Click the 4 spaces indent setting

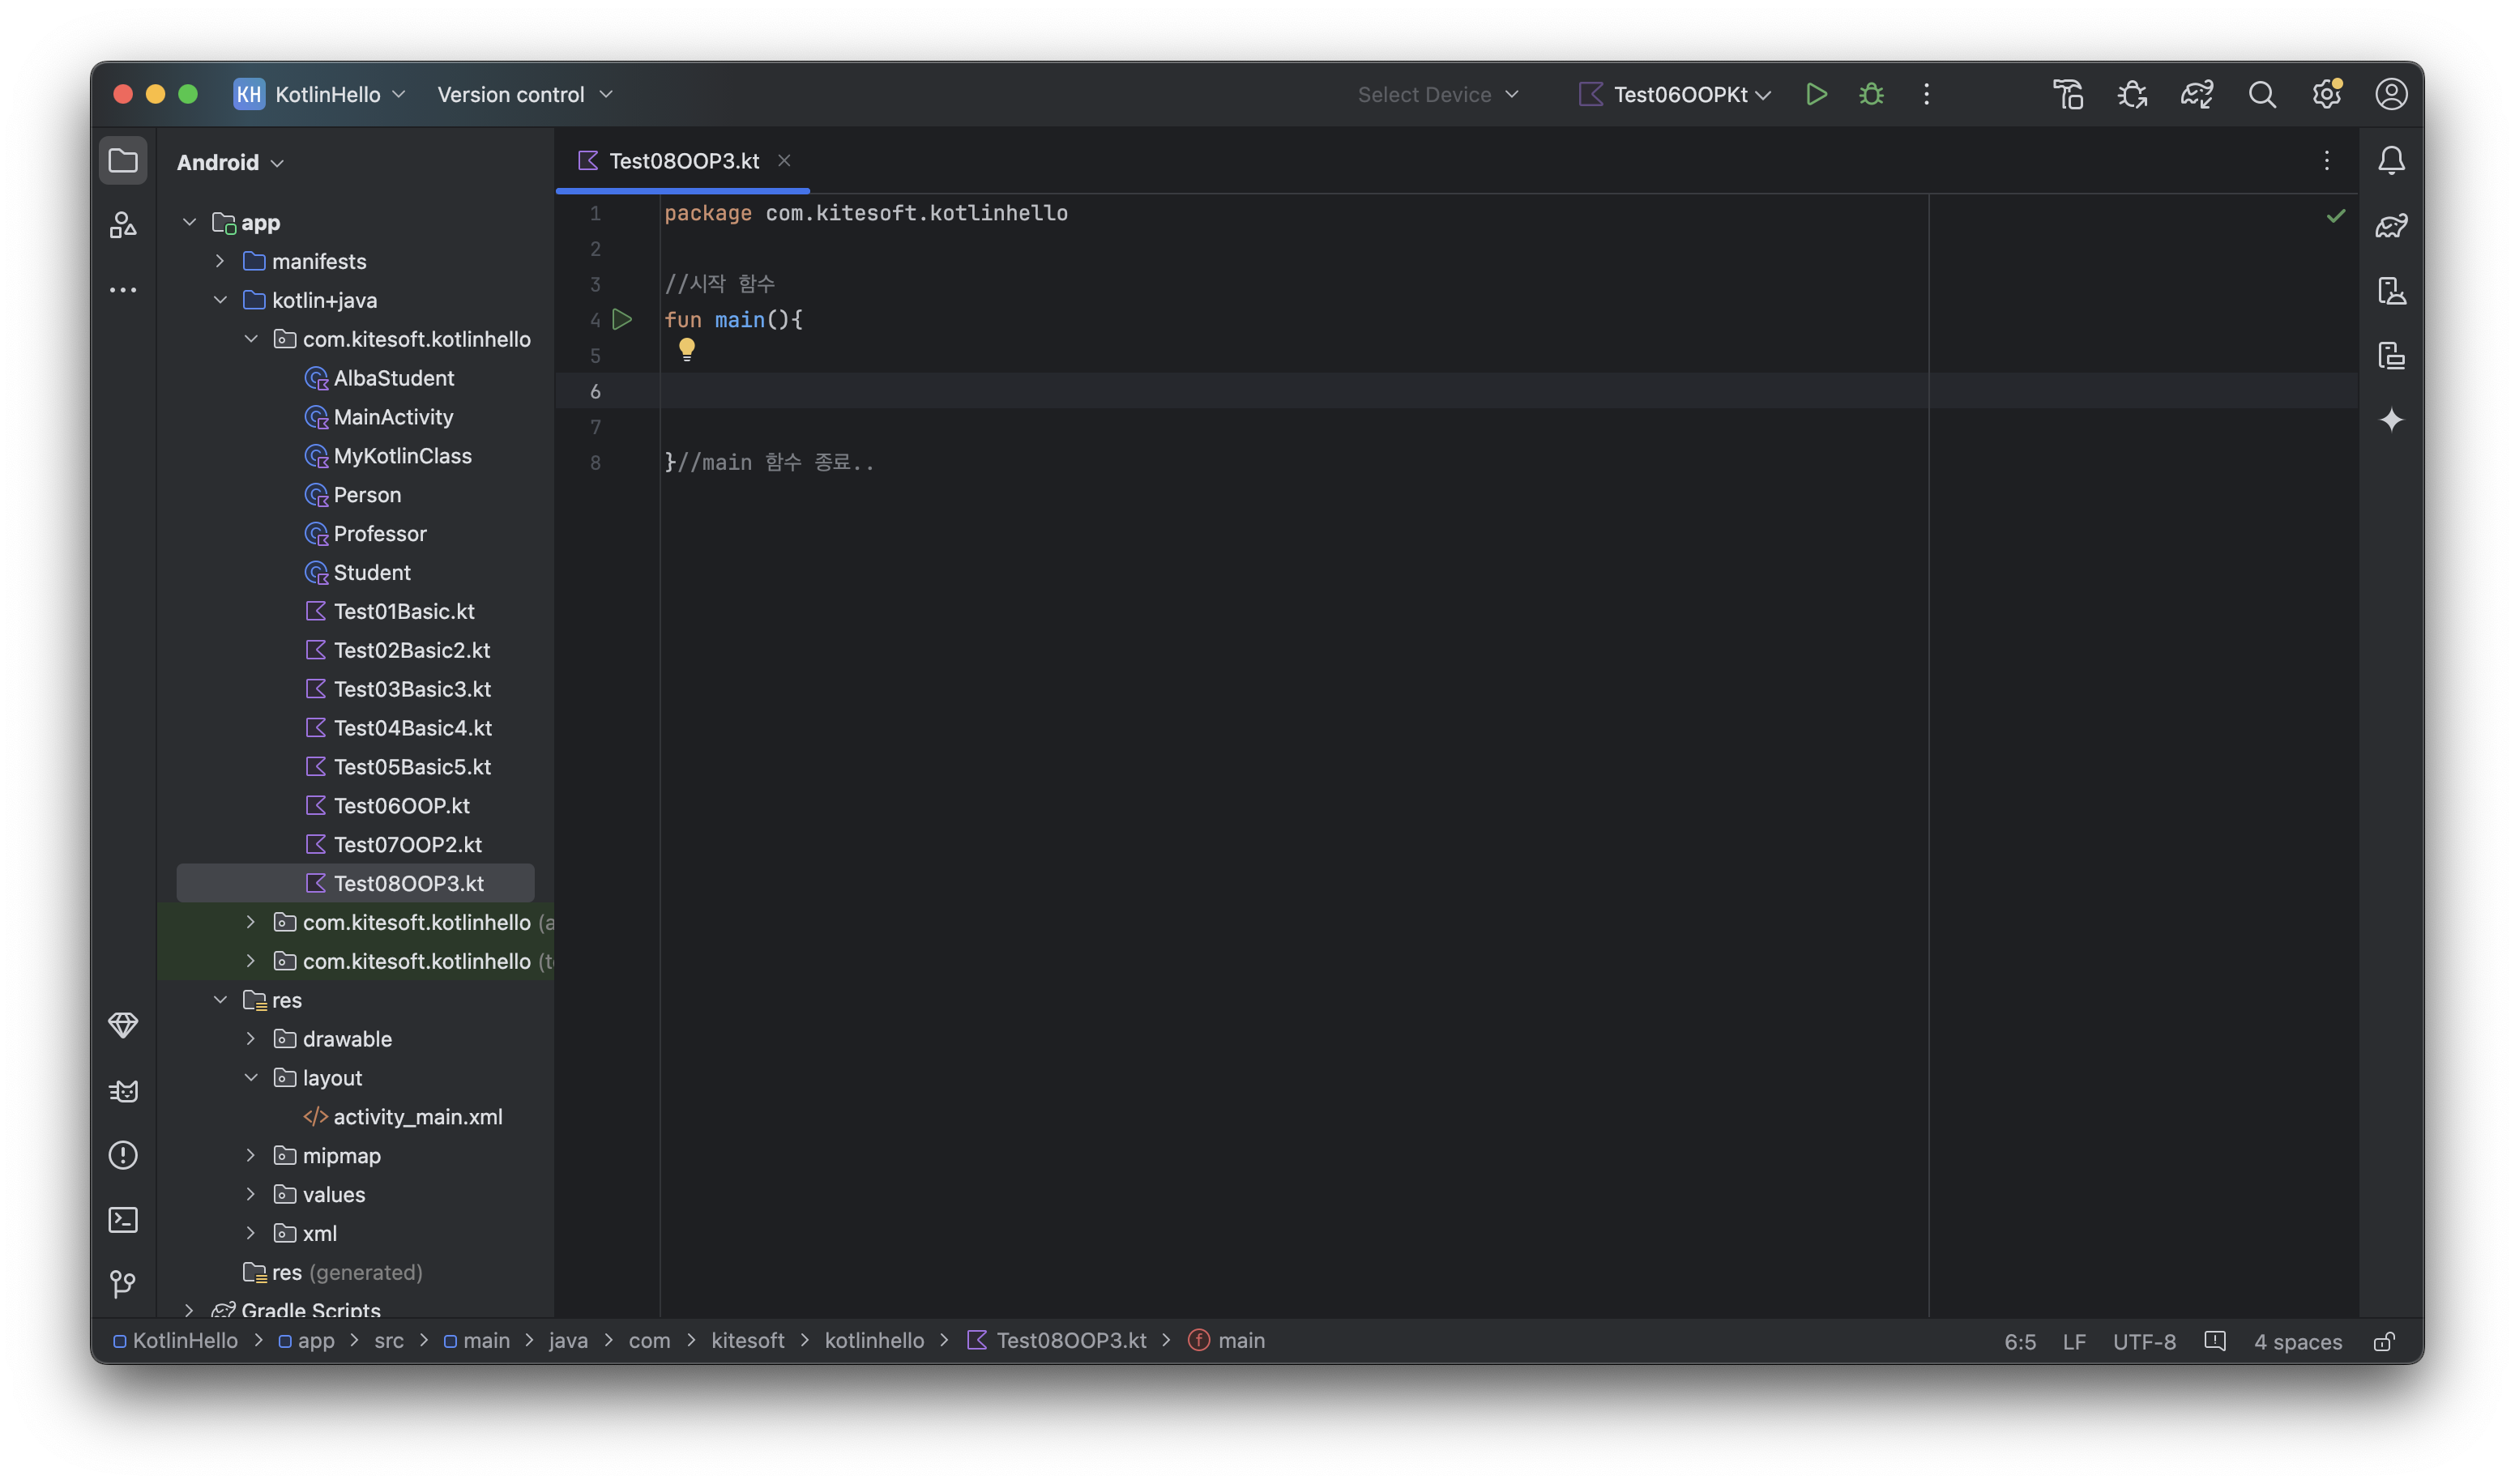point(2297,1341)
